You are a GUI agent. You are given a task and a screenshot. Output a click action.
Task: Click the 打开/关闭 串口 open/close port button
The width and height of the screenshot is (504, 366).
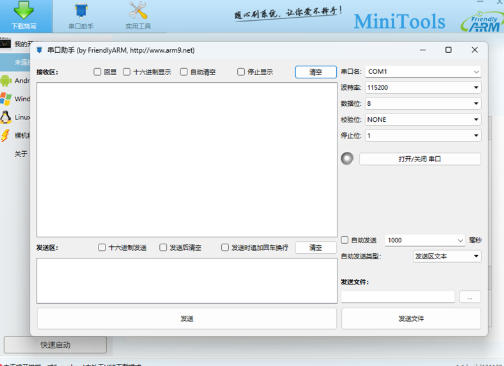coord(420,159)
